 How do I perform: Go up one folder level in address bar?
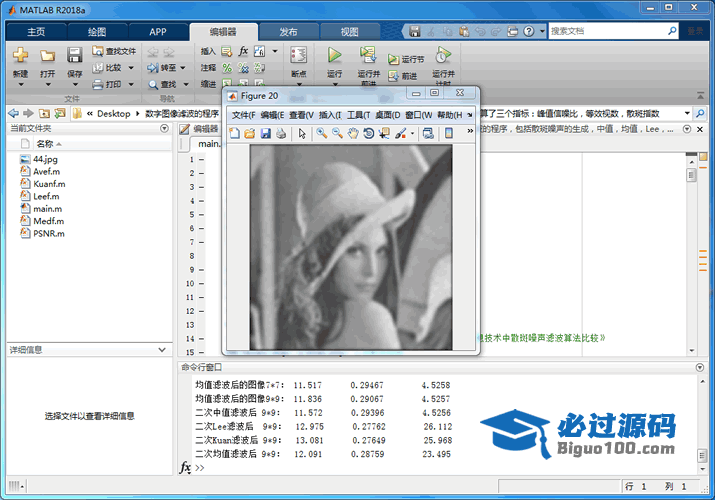click(45, 113)
